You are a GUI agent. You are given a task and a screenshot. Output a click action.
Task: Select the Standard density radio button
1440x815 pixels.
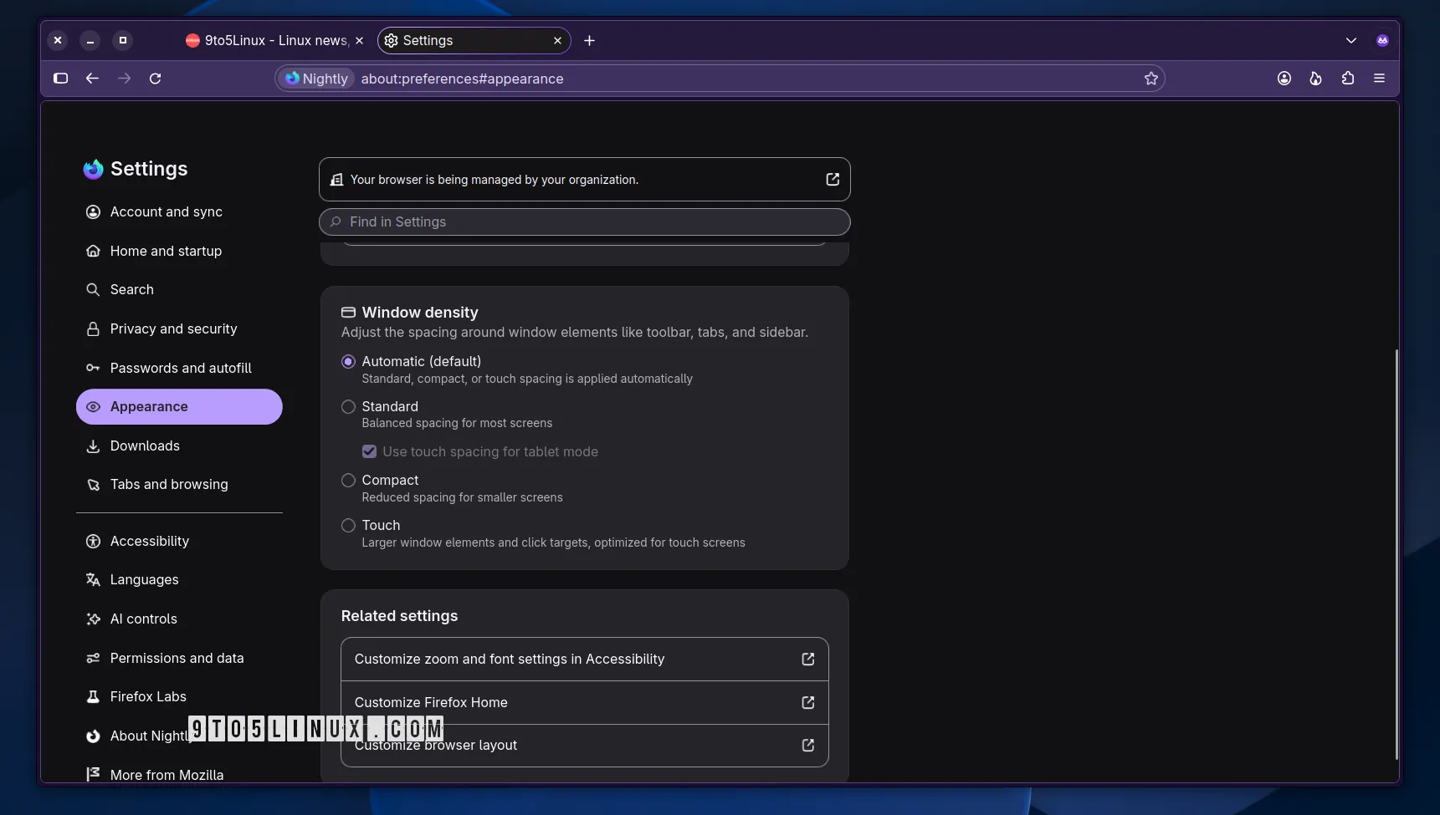pyautogui.click(x=348, y=406)
